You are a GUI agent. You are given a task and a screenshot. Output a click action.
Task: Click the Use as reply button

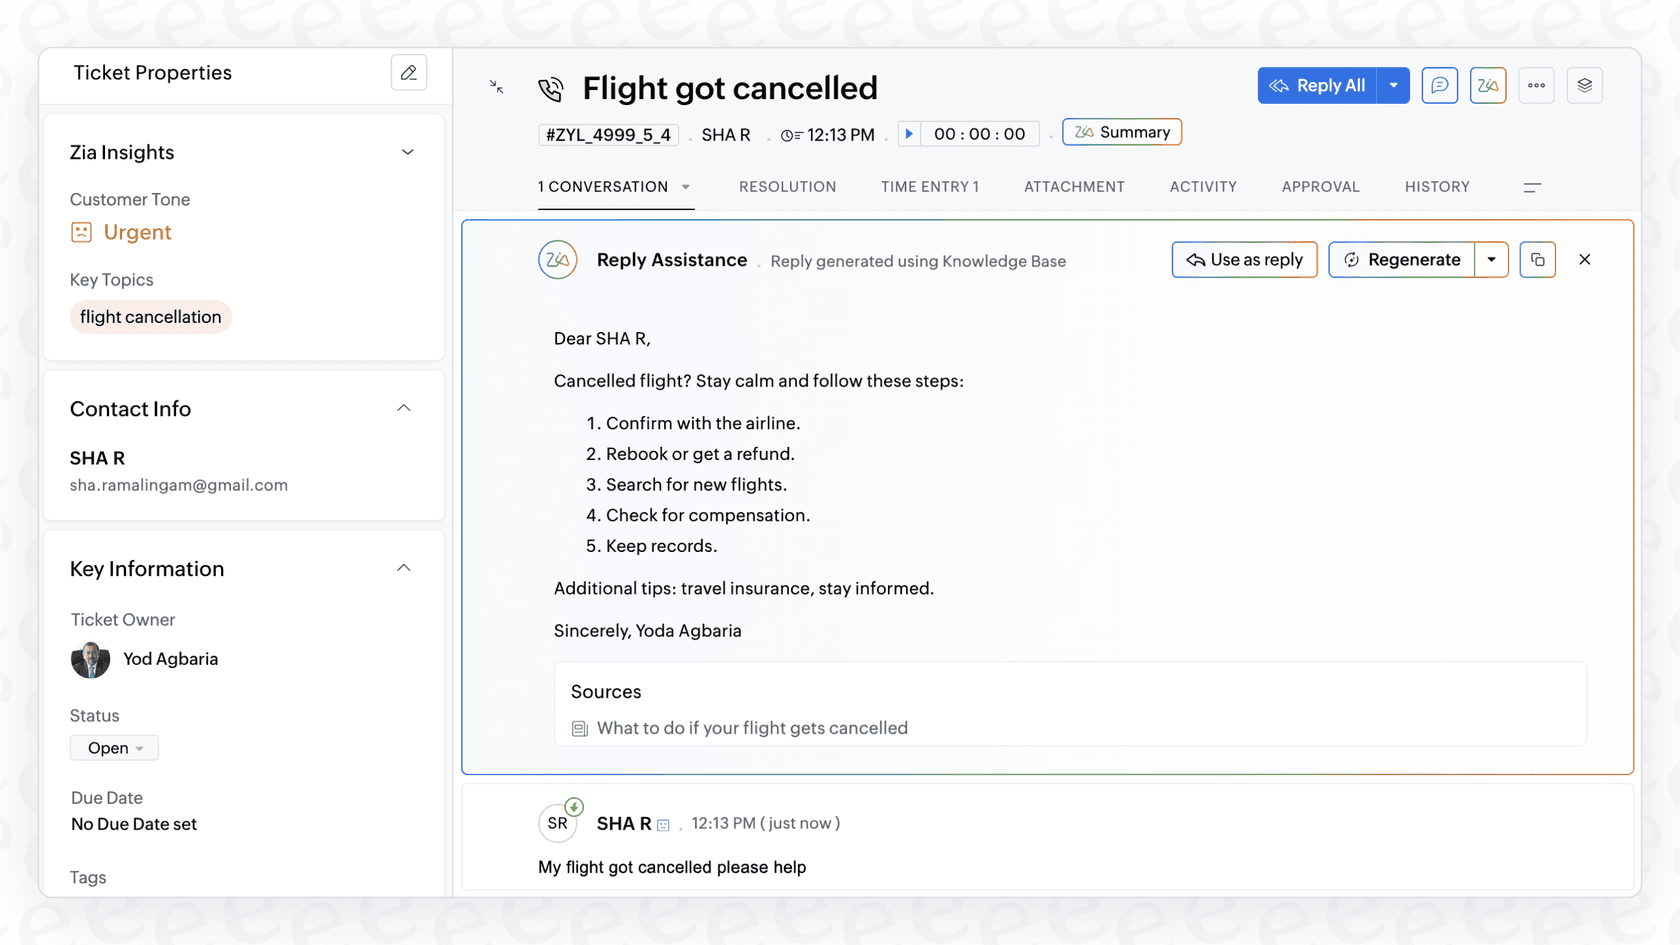coord(1243,259)
